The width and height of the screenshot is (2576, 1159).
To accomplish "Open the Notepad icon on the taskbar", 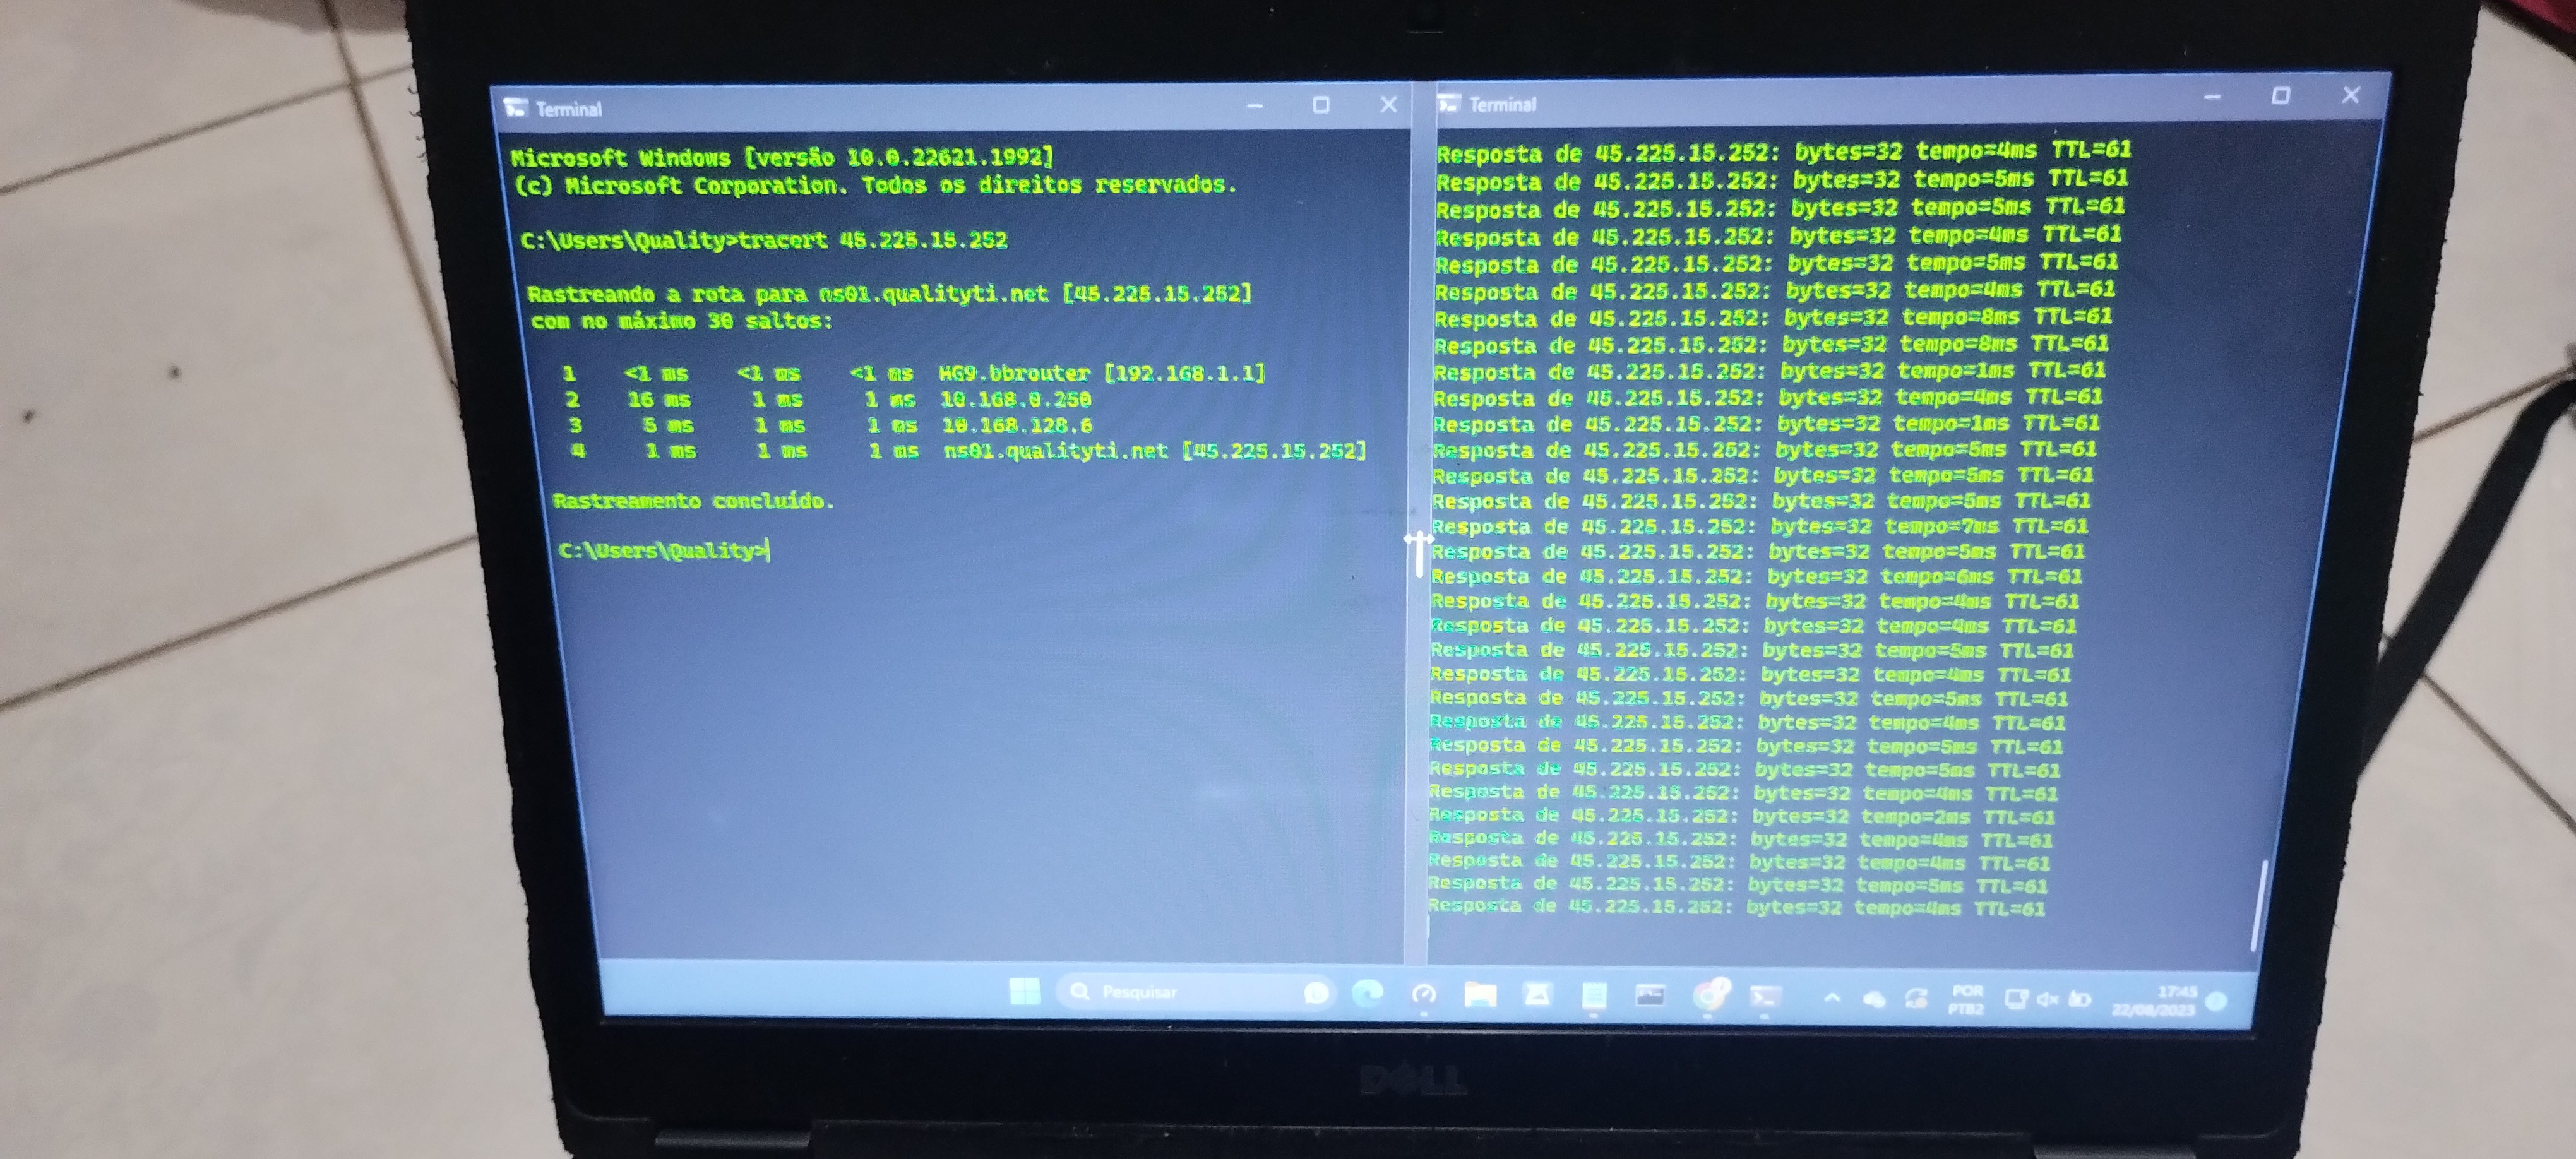I will pyautogui.click(x=1594, y=995).
